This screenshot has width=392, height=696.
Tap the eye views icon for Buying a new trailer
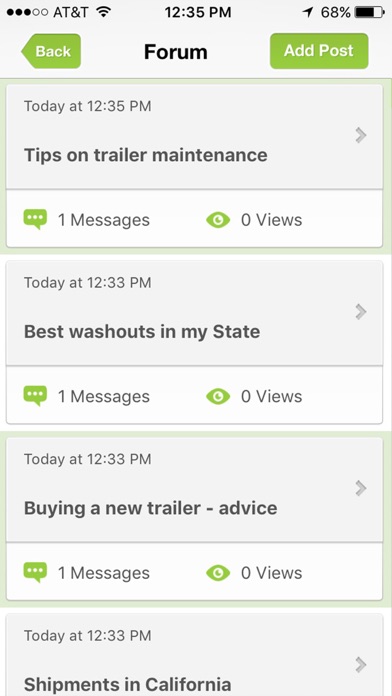[218, 573]
